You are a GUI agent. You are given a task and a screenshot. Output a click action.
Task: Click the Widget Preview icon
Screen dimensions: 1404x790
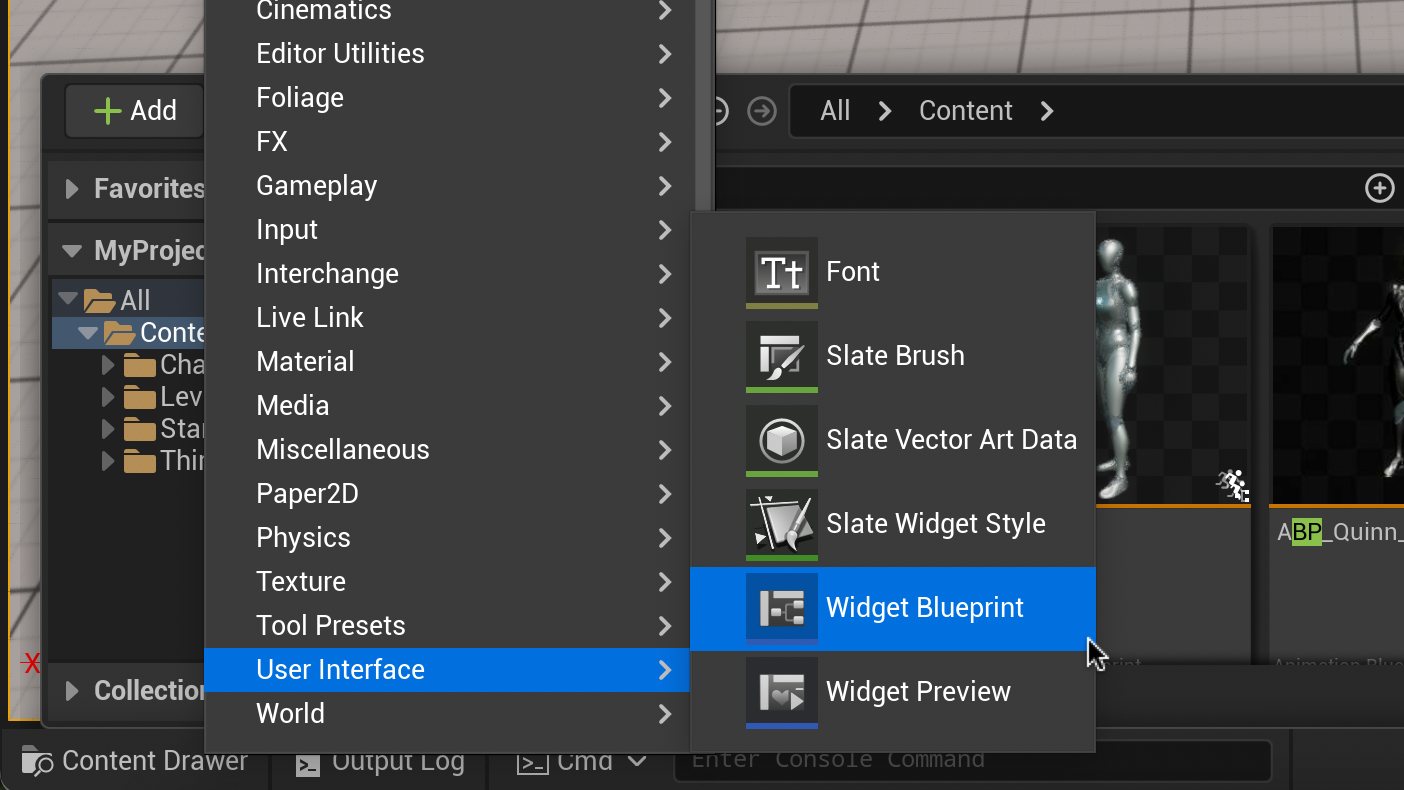pyautogui.click(x=781, y=692)
